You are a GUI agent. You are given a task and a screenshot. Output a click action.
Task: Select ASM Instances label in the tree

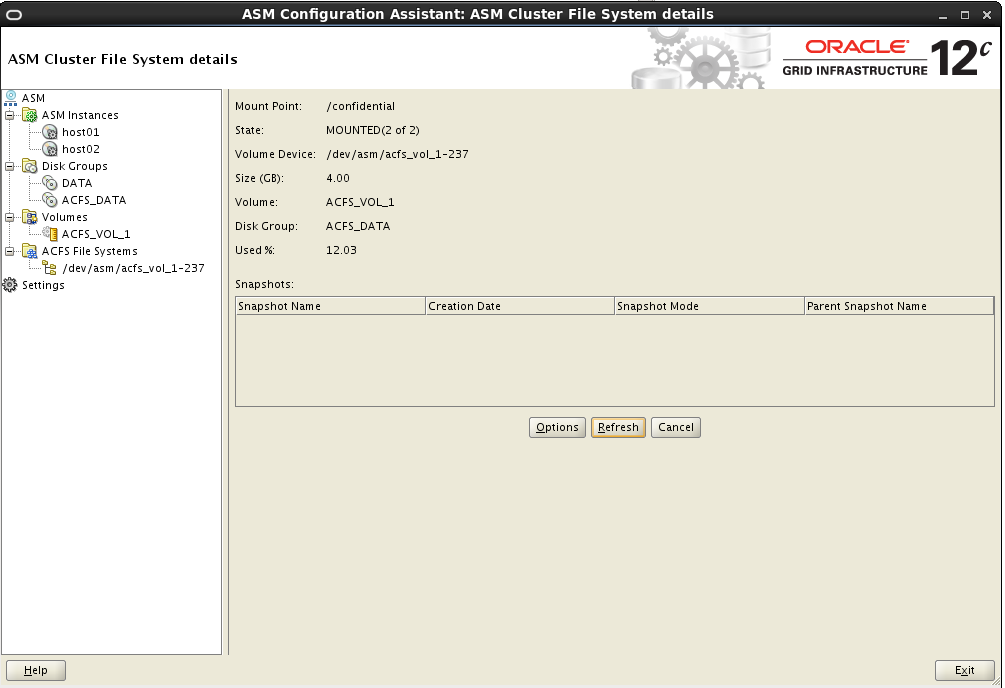80,115
